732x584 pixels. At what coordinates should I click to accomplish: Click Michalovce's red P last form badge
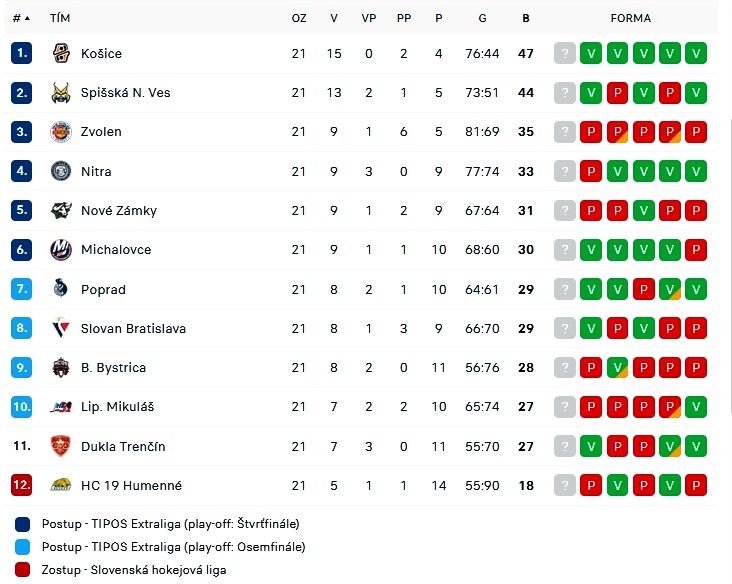coord(696,250)
